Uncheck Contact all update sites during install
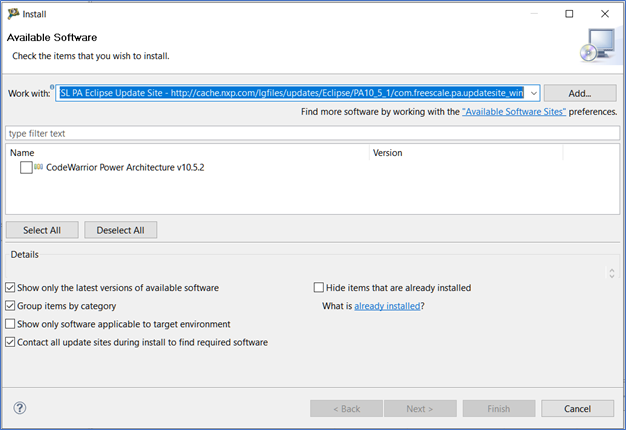The height and width of the screenshot is (430, 626). click(x=11, y=342)
